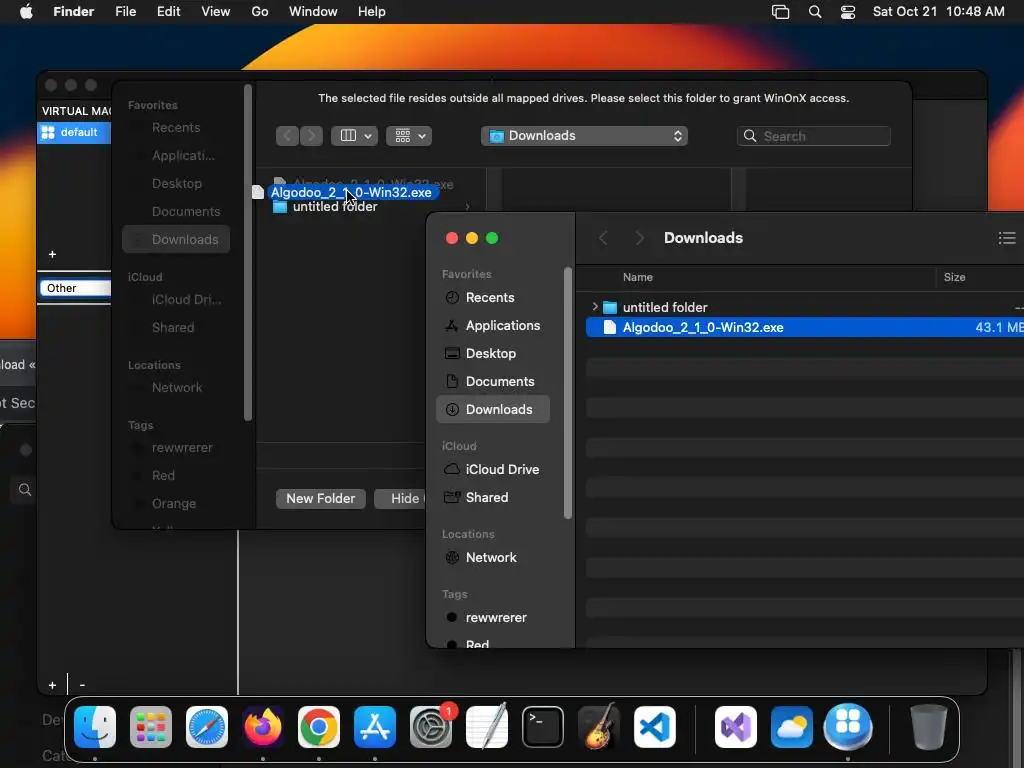This screenshot has width=1024, height=768.
Task: Open Downloads location popup in dialog
Action: pyautogui.click(x=584, y=136)
